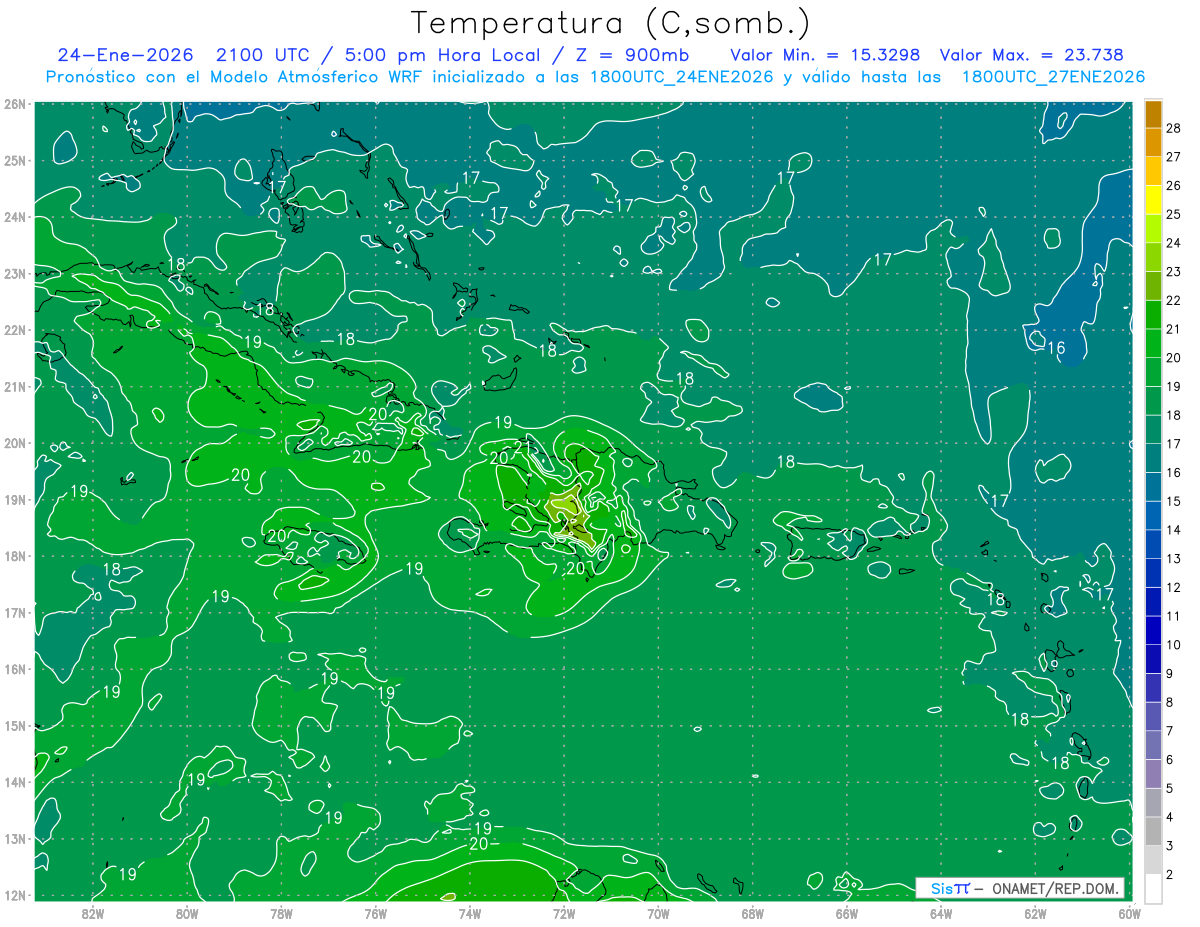Click the 2 label on the color scale

pos(1170,875)
